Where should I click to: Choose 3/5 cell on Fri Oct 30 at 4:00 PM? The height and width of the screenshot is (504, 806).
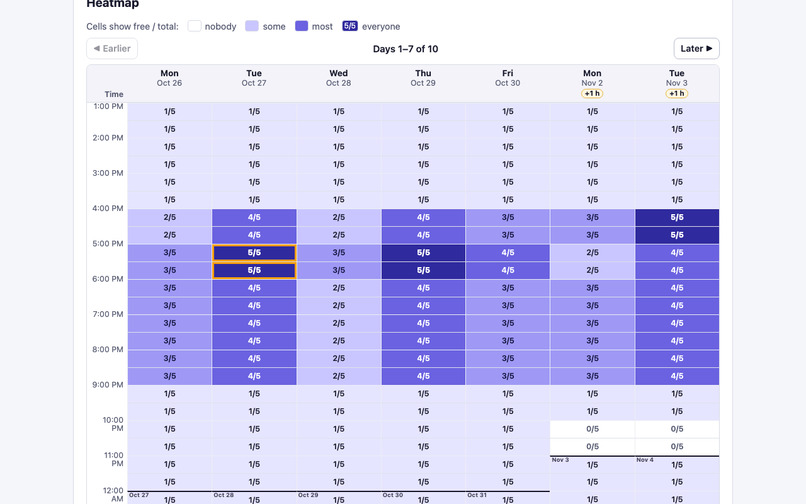click(508, 217)
